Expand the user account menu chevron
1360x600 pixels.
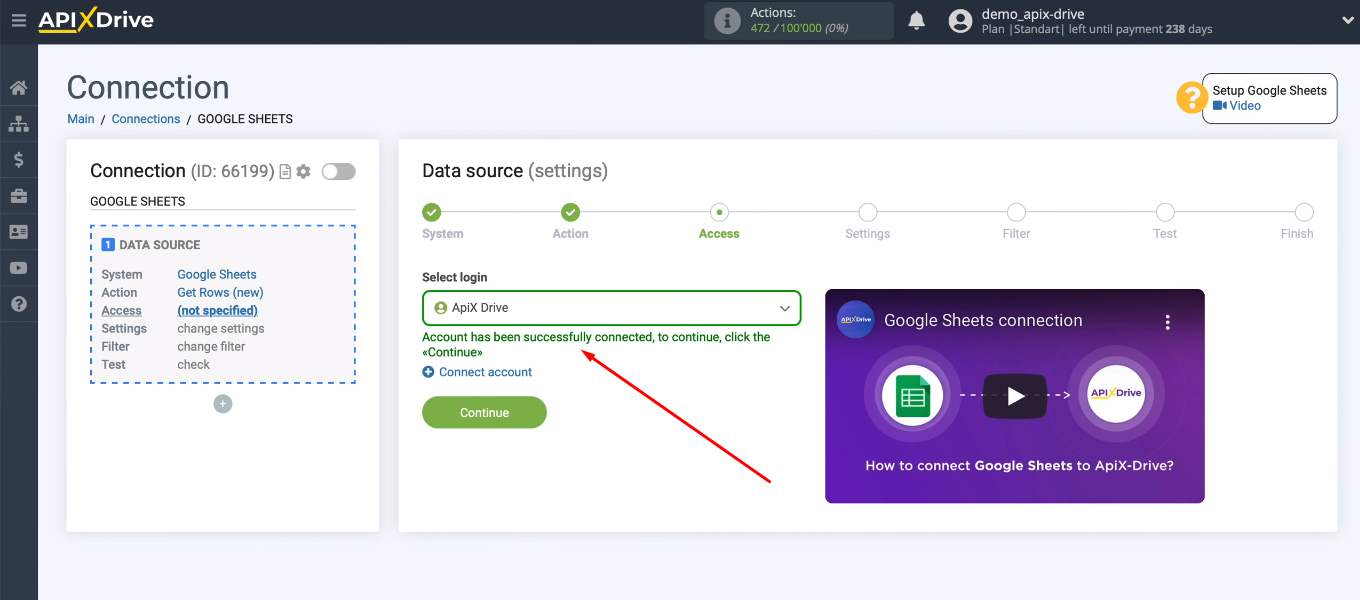click(1348, 19)
